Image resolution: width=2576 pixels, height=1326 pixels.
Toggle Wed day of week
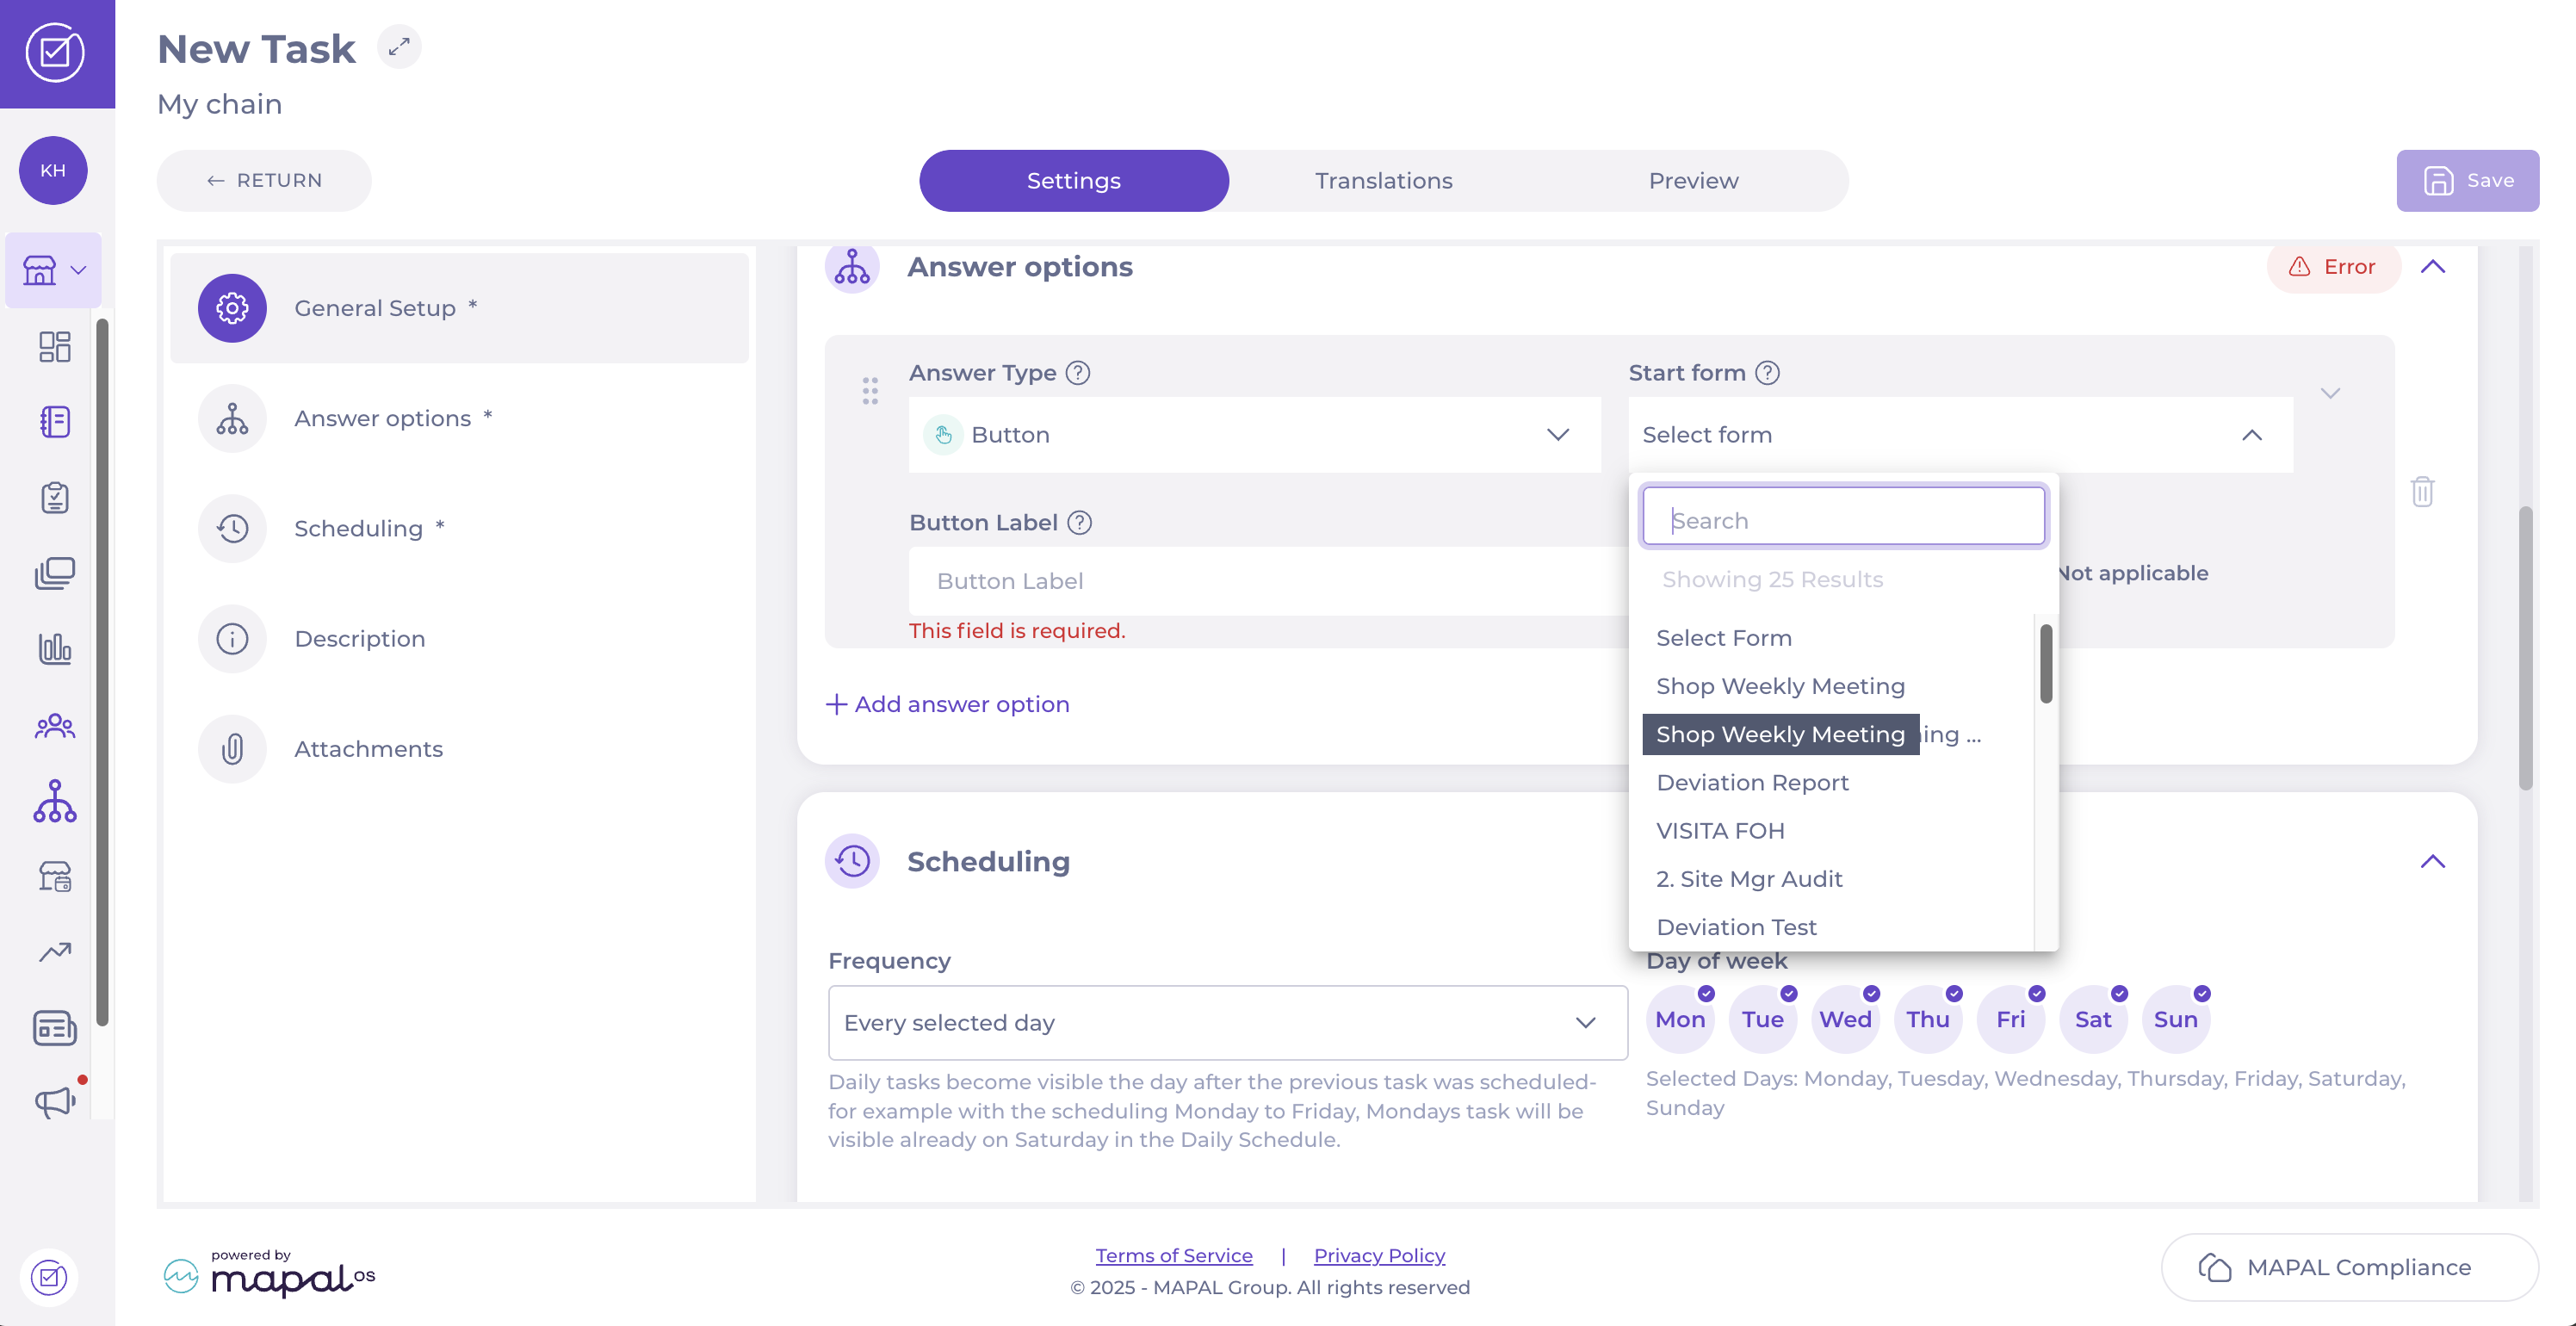(x=1845, y=1019)
